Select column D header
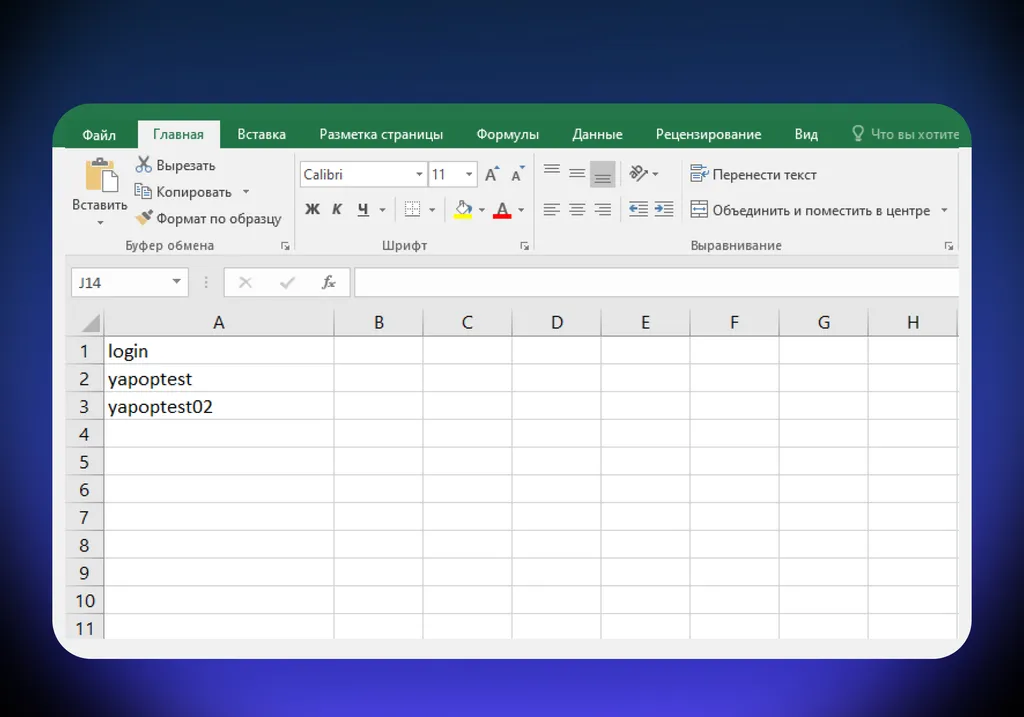The image size is (1024, 717). 556,323
